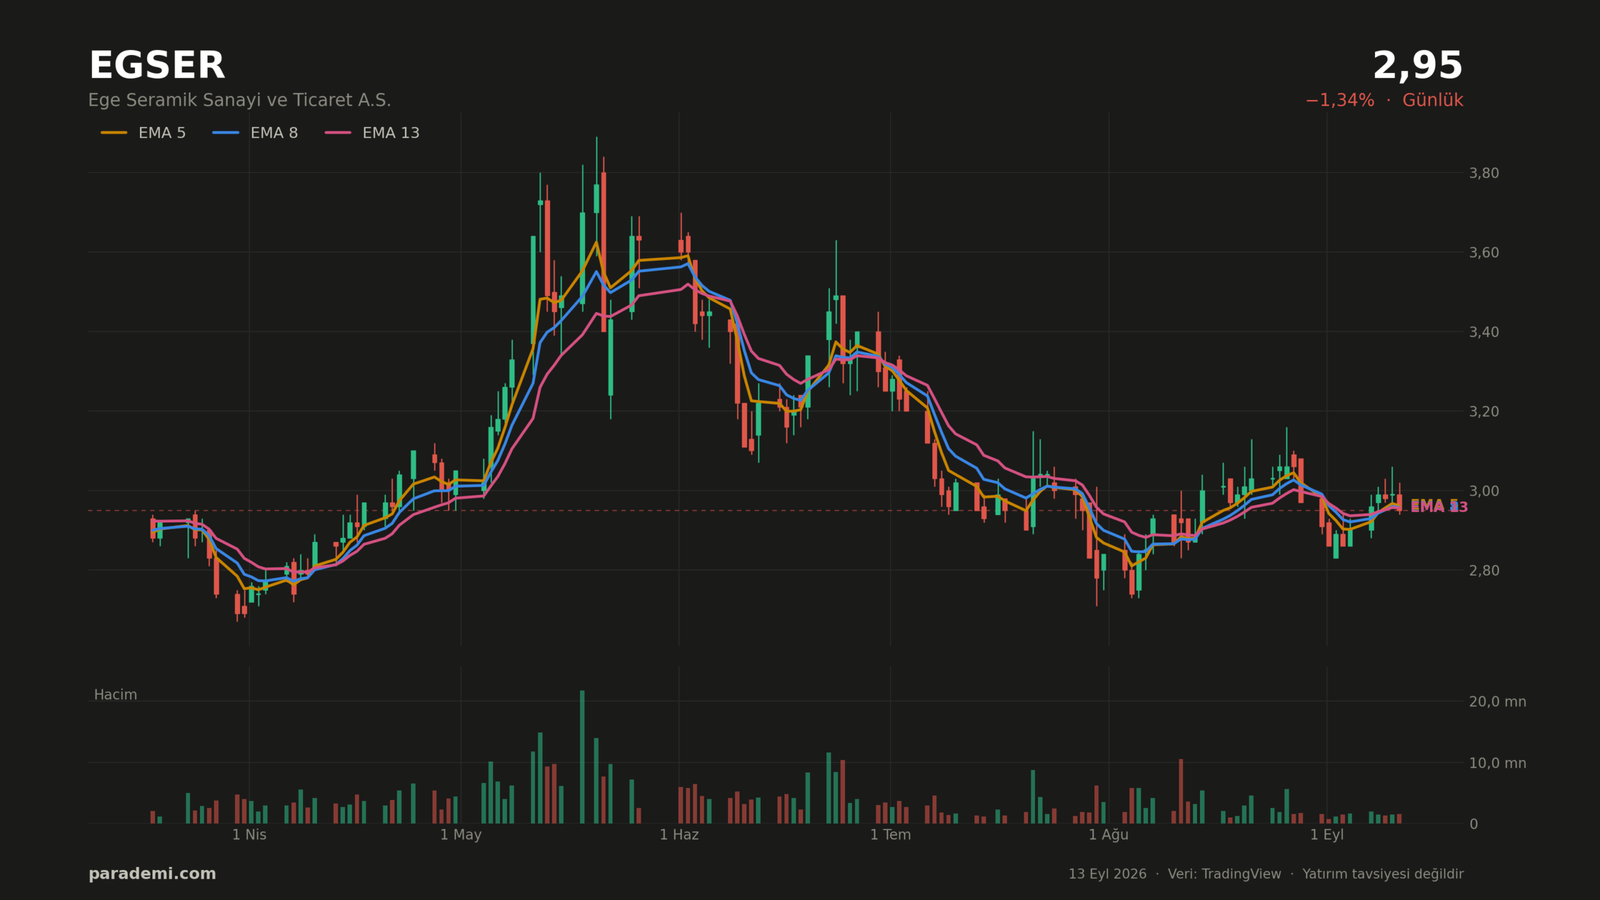Click the blue EMA 8 legend line swatch

click(x=226, y=133)
